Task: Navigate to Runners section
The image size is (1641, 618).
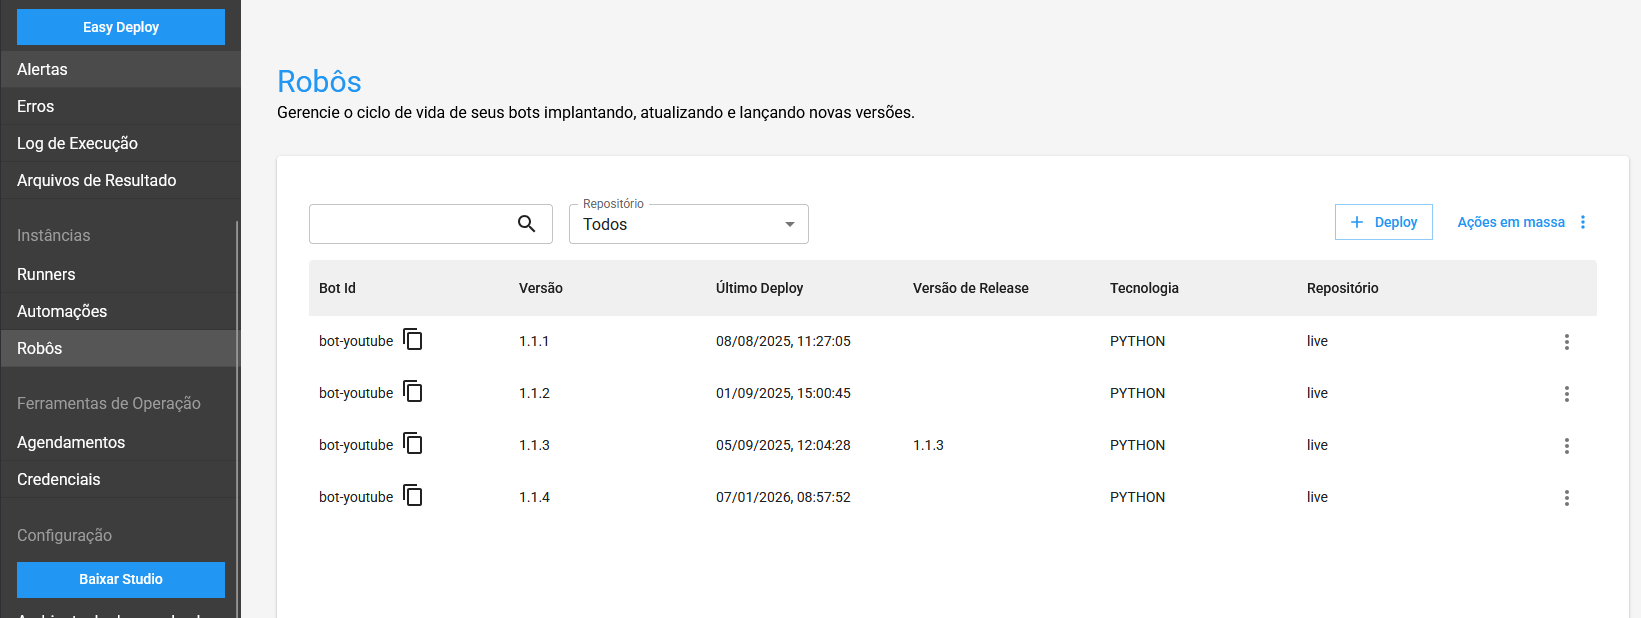Action: tap(46, 274)
